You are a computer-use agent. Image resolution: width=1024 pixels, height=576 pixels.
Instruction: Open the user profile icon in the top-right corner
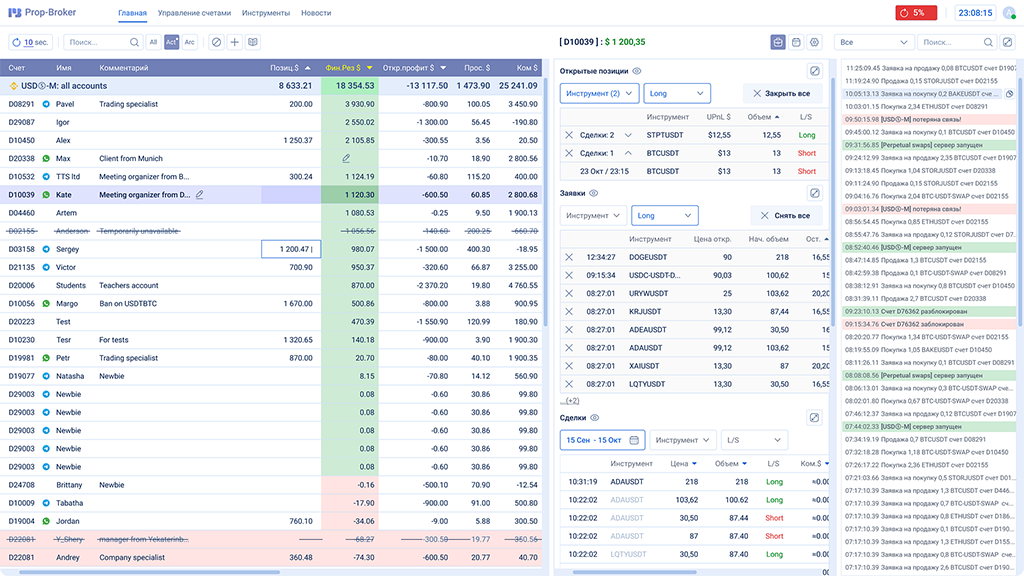point(1008,13)
